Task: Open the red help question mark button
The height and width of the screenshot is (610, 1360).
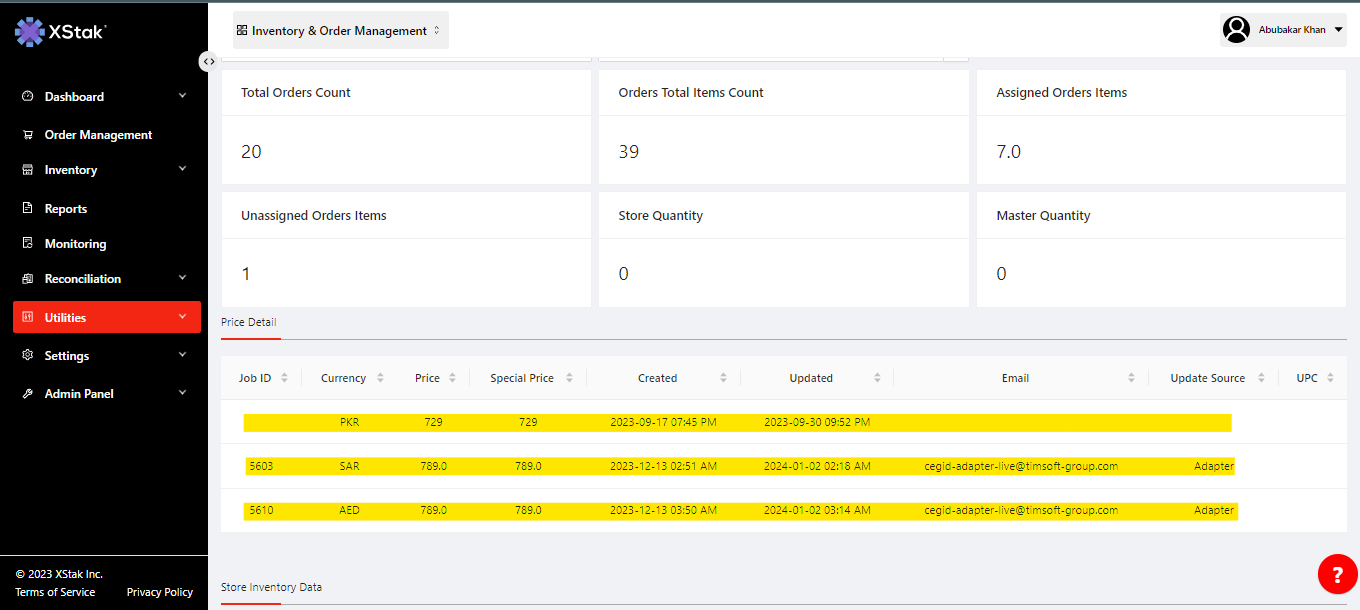Action: [1337, 574]
